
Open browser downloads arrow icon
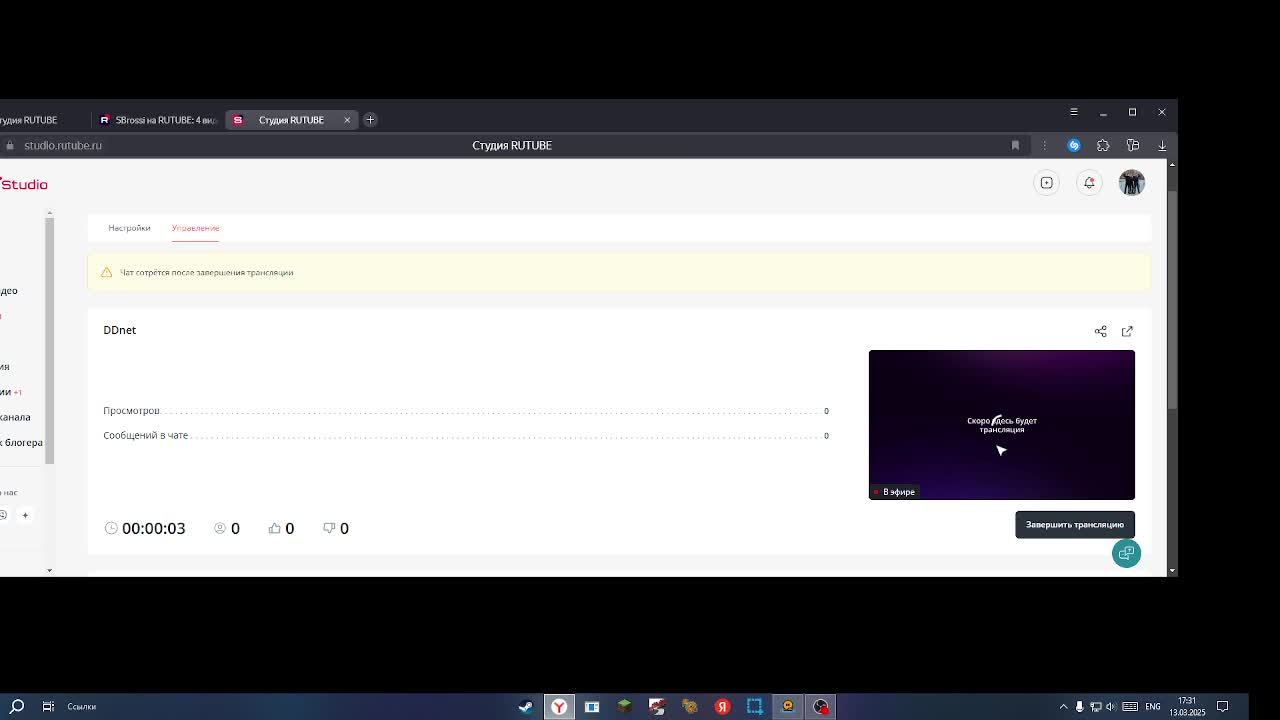(1162, 145)
